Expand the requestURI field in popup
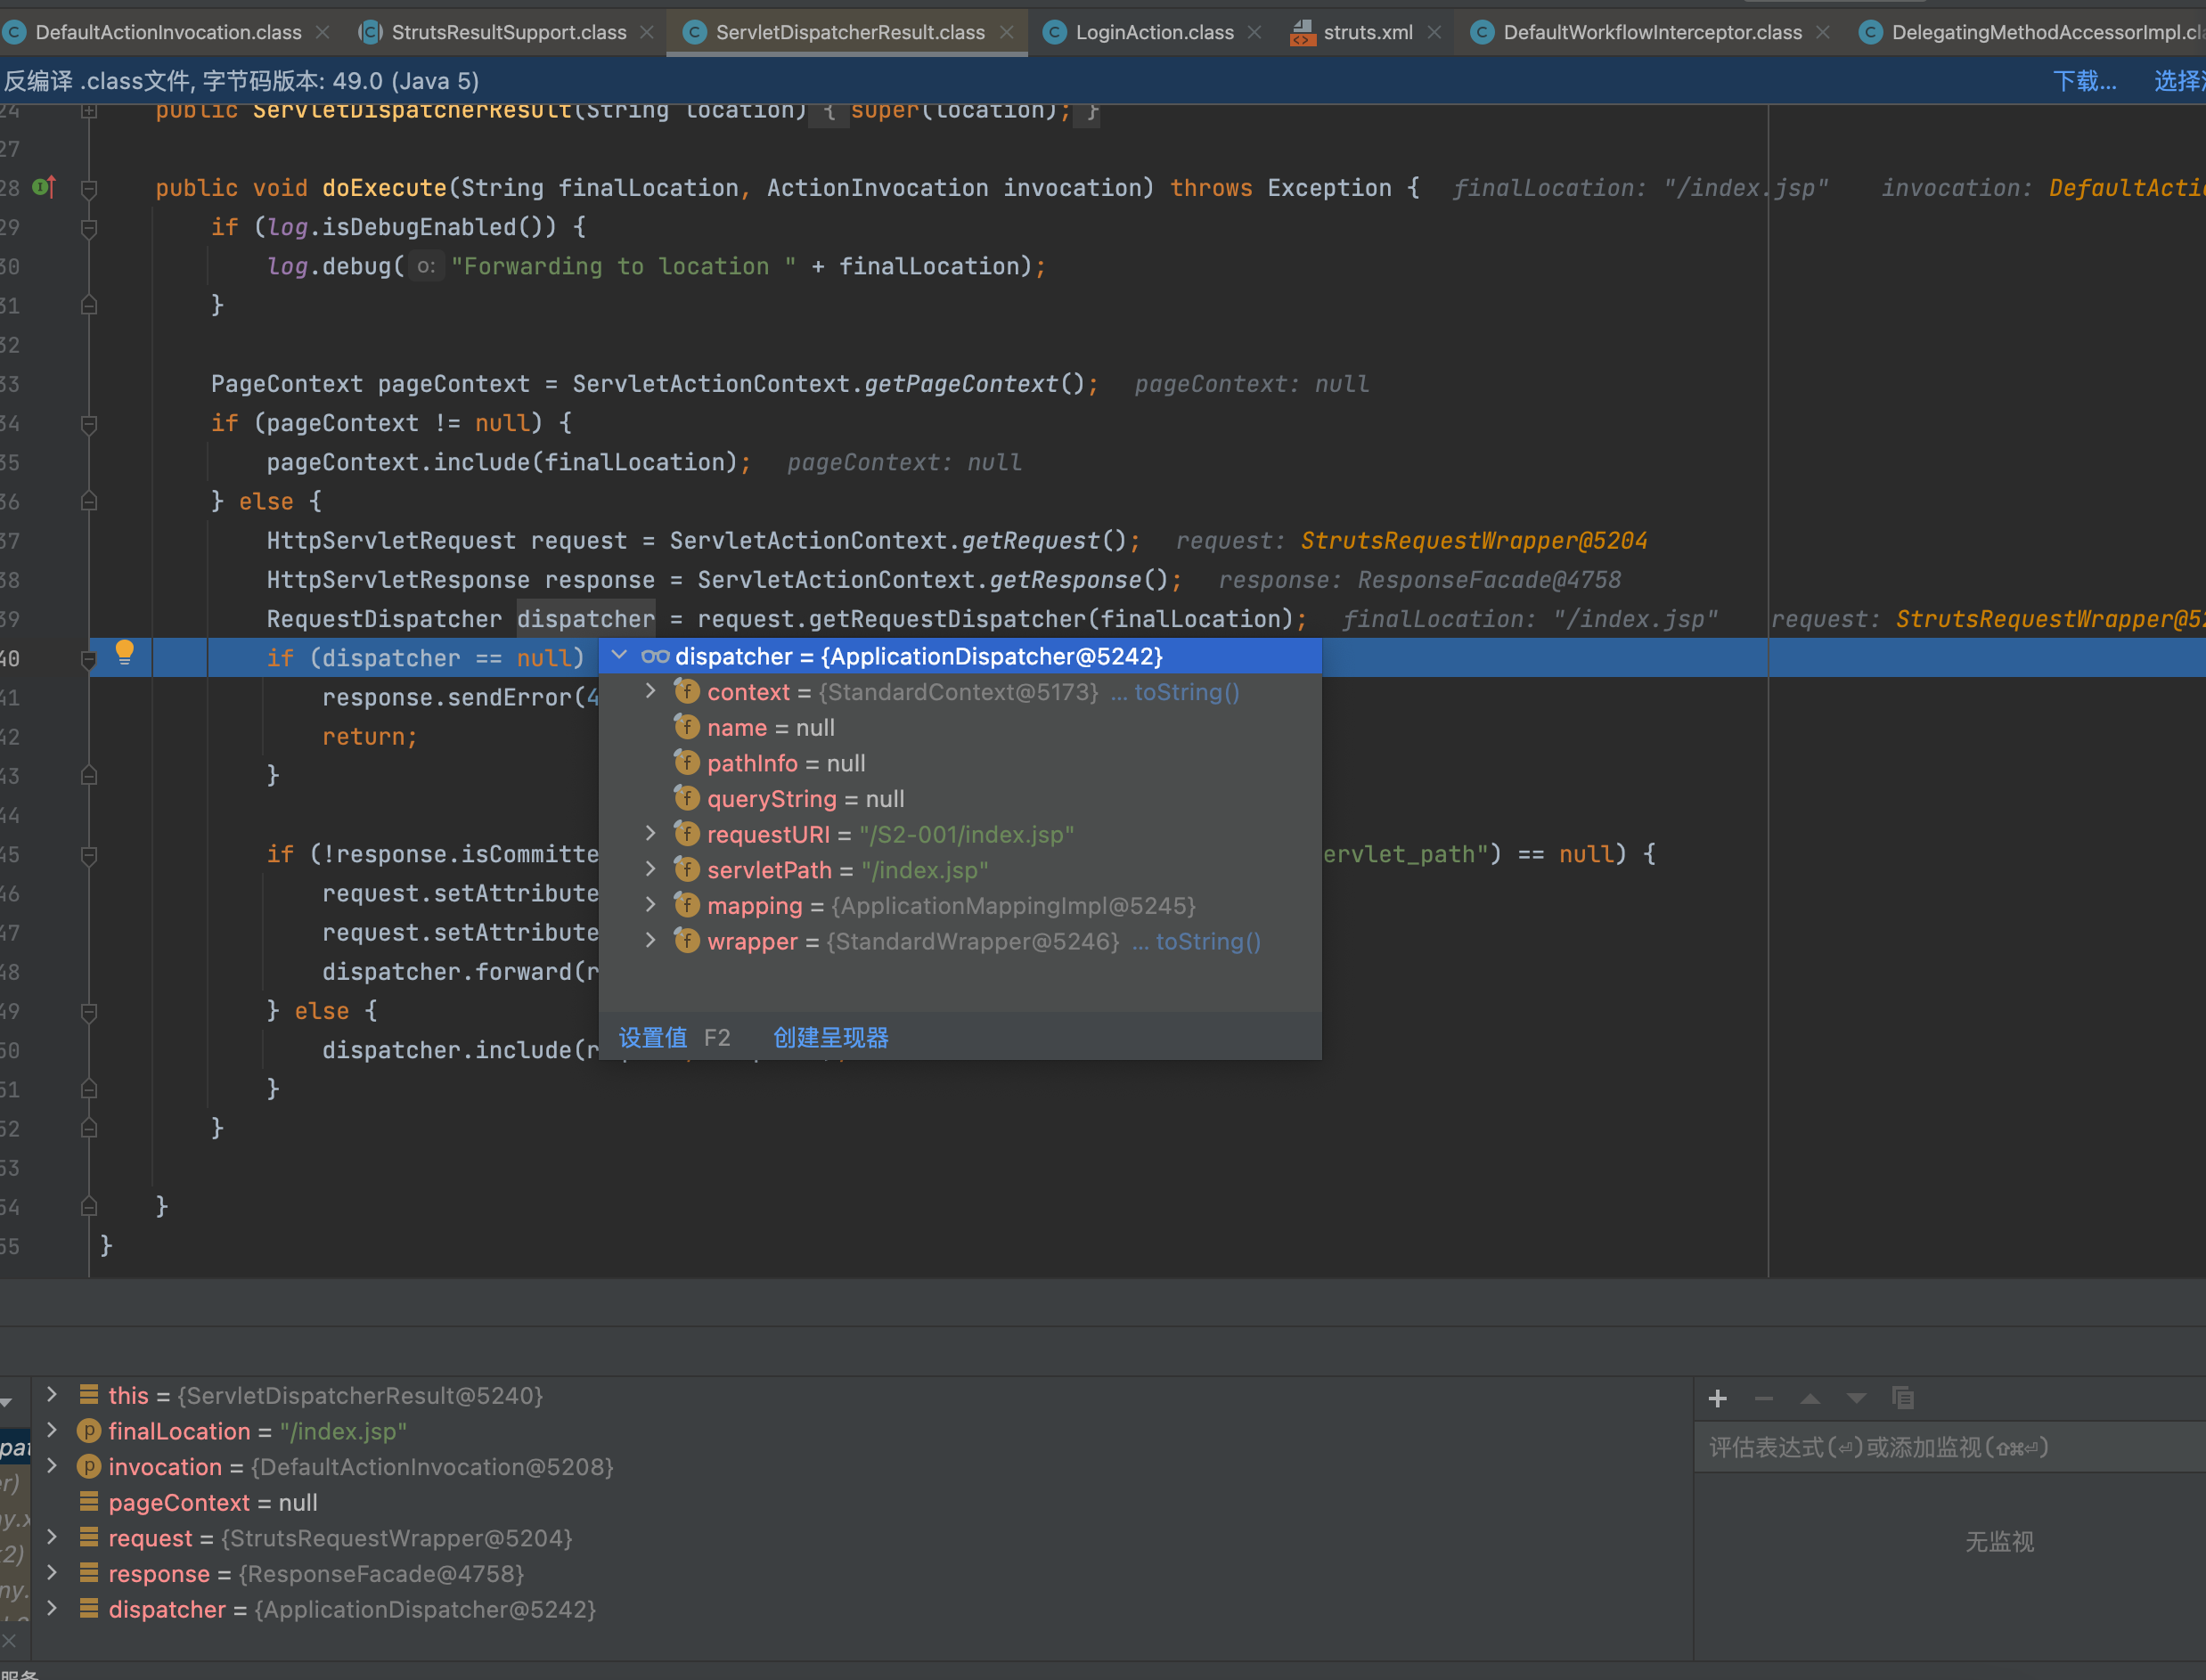Image resolution: width=2206 pixels, height=1680 pixels. pos(650,833)
